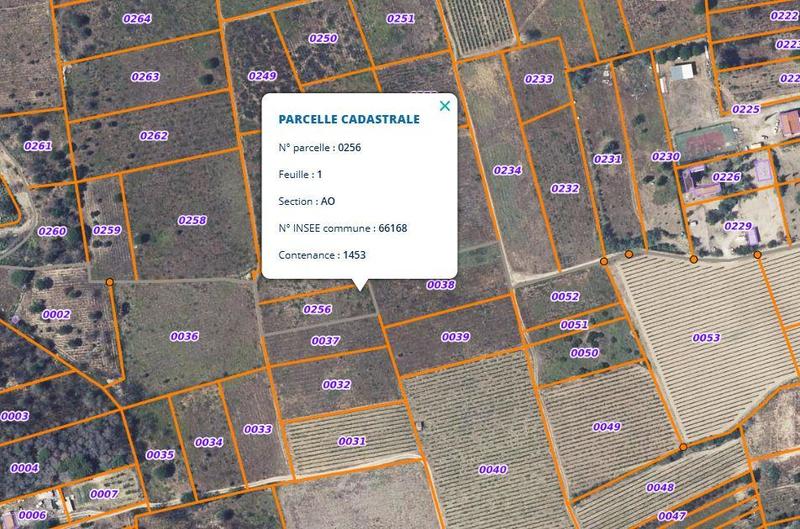Viewport: 800px width, 529px height.
Task: Click parcel label 0031
Action: tap(352, 441)
